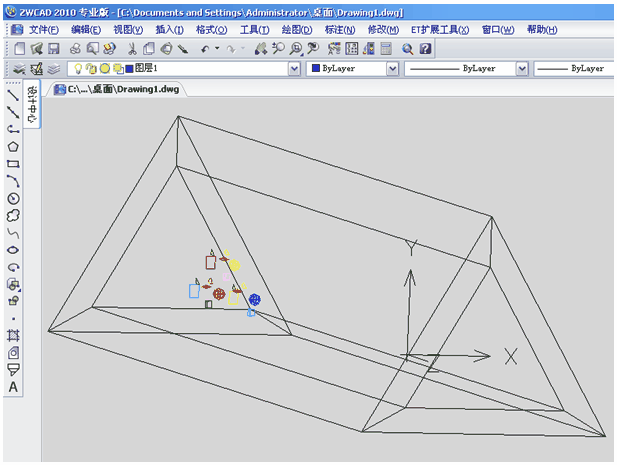Open the 修改(M) menu
Viewport: 617px width, 465px height.
click(383, 30)
